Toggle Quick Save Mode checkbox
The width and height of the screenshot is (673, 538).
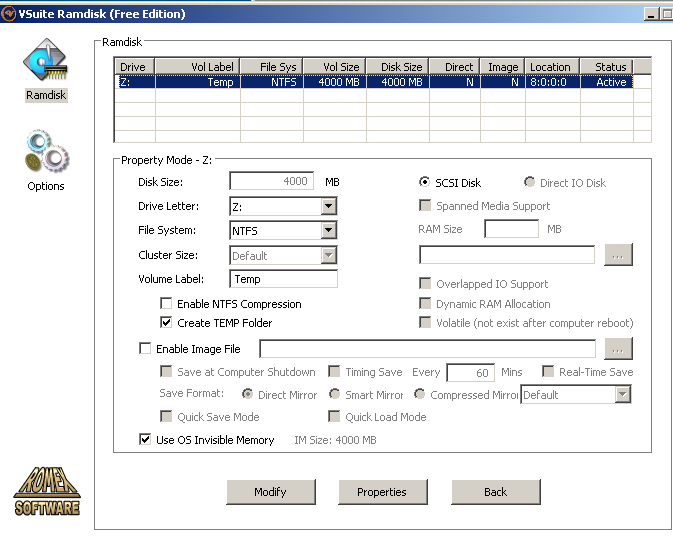[x=166, y=416]
